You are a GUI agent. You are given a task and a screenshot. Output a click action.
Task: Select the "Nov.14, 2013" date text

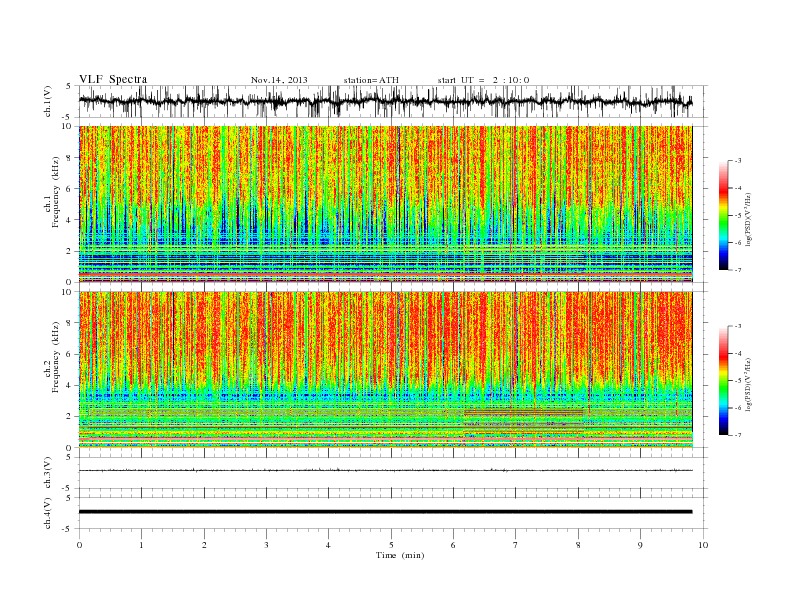click(279, 80)
